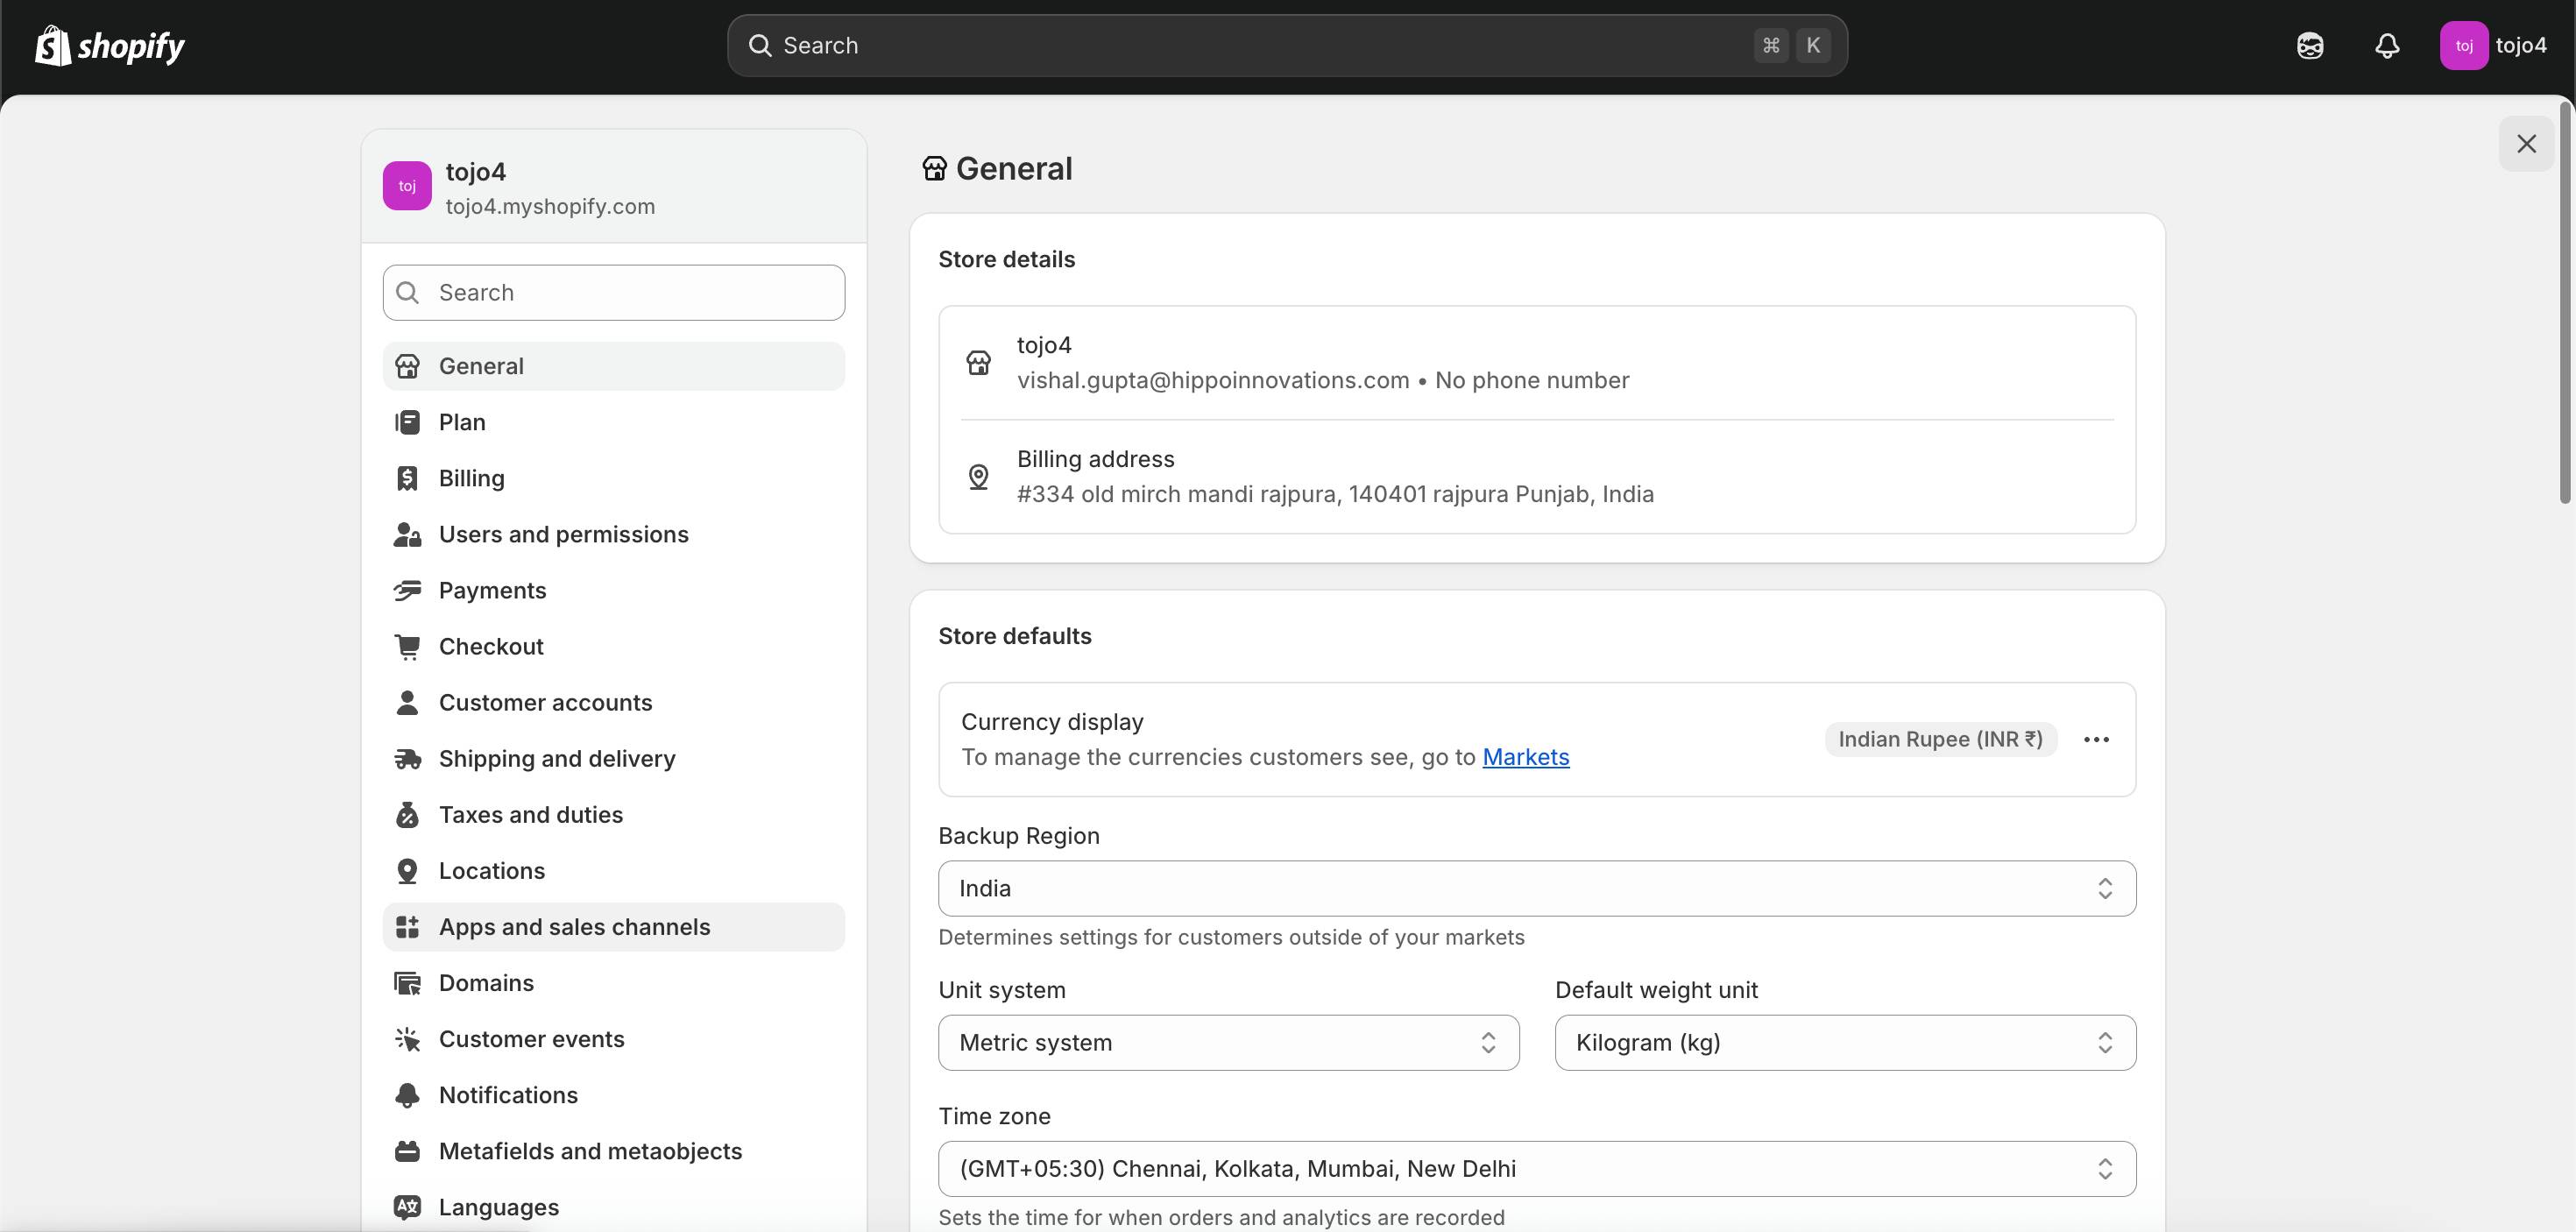Open the Backup Region India dropdown

coord(1536,888)
